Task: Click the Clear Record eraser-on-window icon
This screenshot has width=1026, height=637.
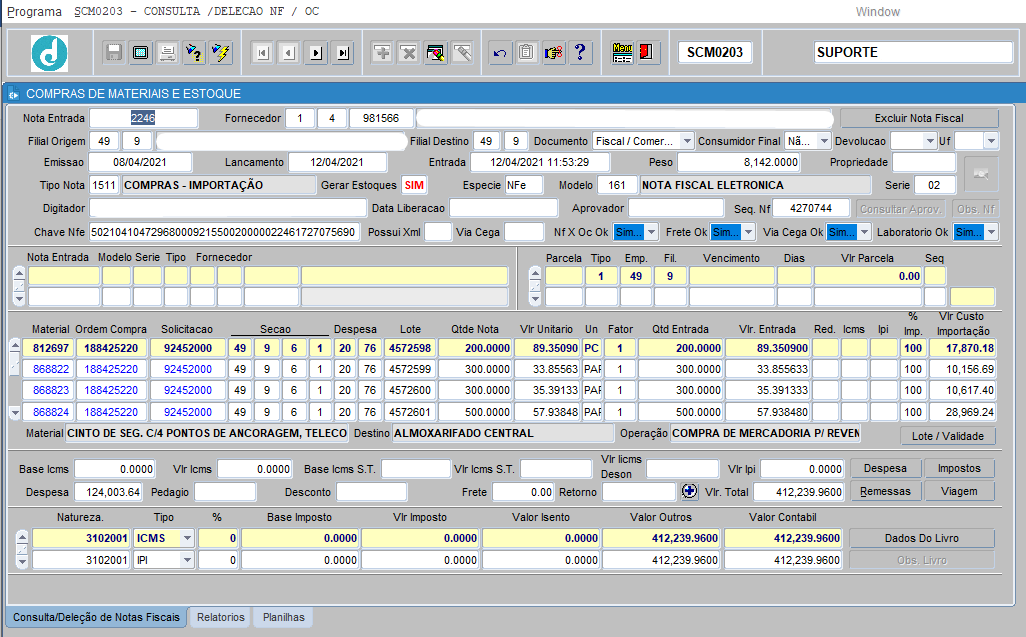Action: 436,52
